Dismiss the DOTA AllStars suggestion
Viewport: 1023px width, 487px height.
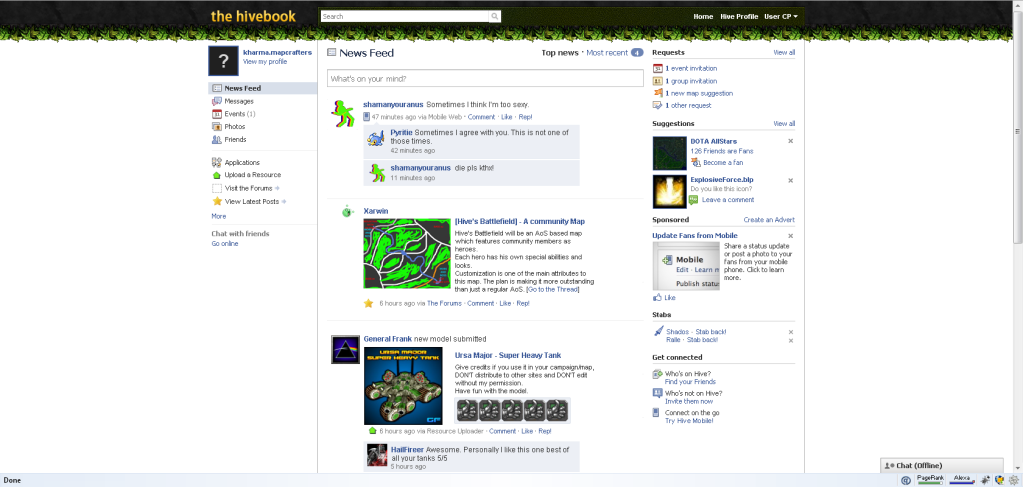pyautogui.click(x=791, y=141)
